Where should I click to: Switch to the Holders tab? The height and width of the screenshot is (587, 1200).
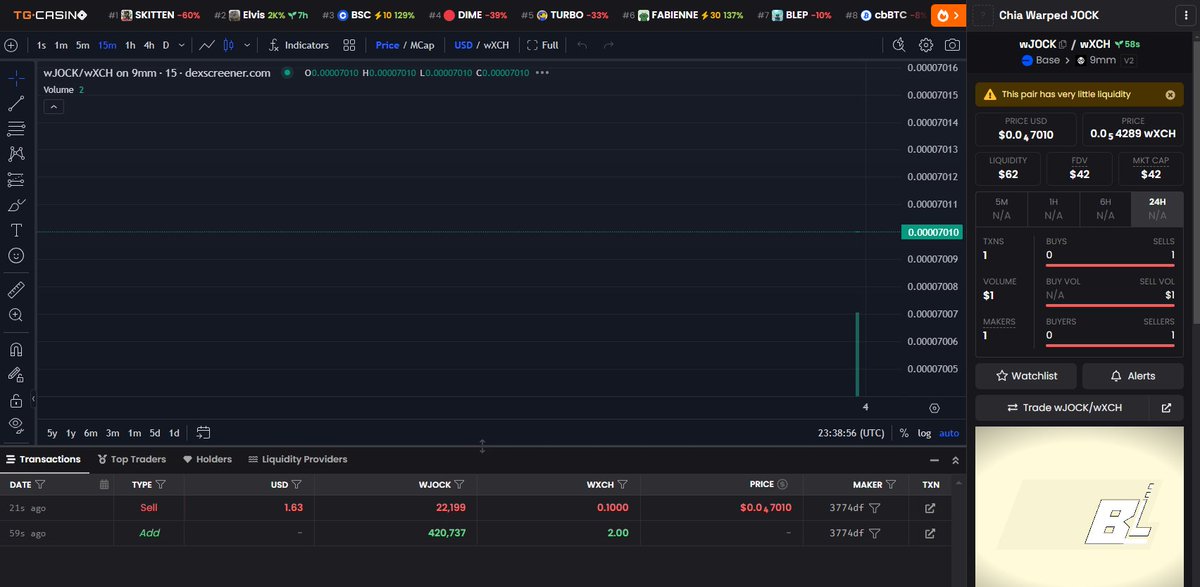(x=207, y=459)
